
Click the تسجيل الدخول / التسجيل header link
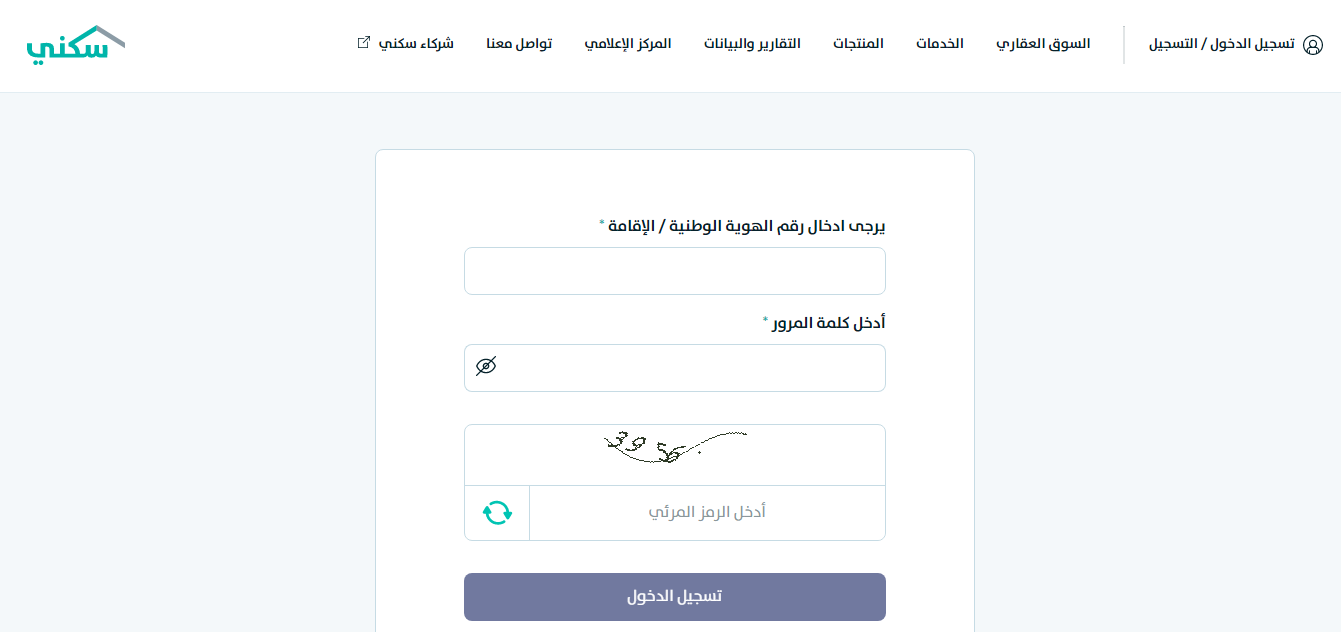click(x=1221, y=44)
